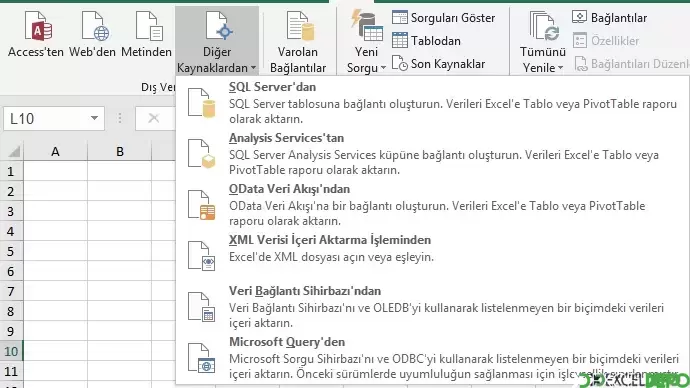Image resolution: width=690 pixels, height=388 pixels.
Task: Click the Yeni Sorgu icon
Action: click(366, 26)
